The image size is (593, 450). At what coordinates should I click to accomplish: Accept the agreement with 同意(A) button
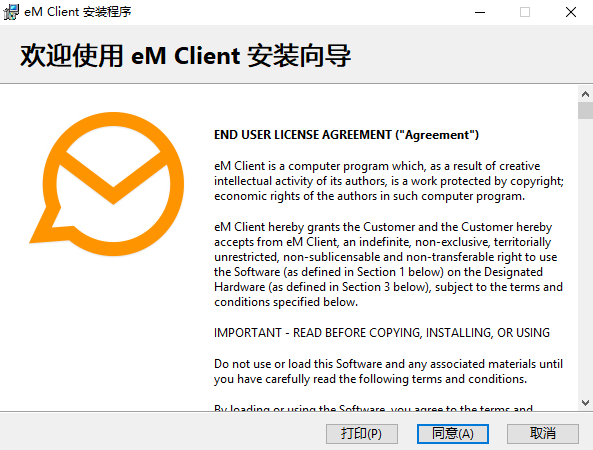(x=453, y=433)
